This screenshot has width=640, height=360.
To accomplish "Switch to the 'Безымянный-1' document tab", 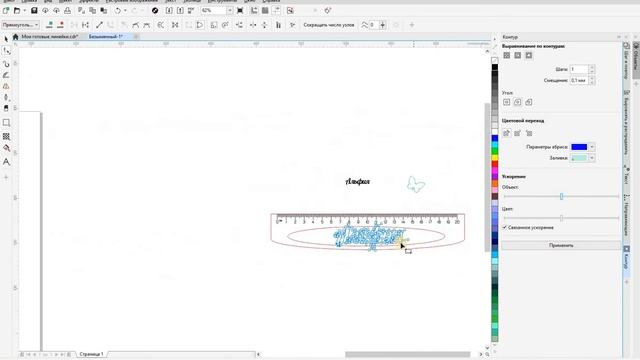I will coord(106,37).
